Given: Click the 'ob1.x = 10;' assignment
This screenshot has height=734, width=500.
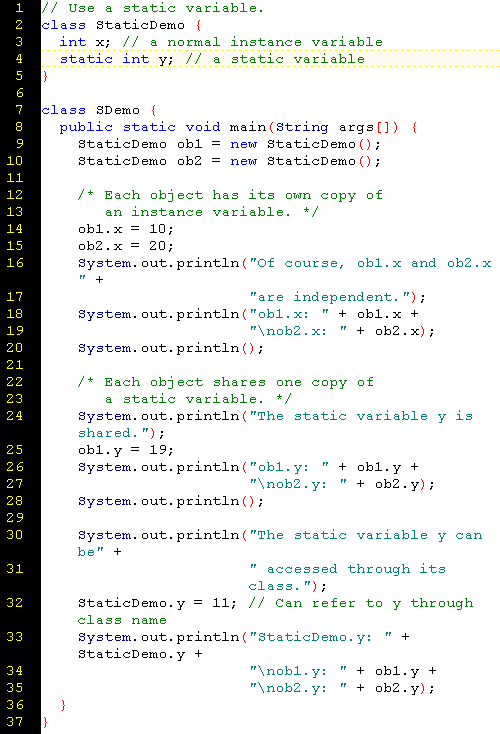Looking at the screenshot, I should click(x=126, y=229).
